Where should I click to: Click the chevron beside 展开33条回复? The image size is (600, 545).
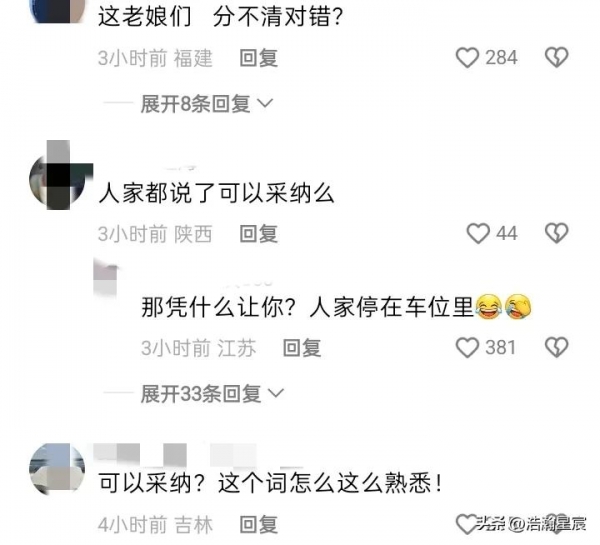click(276, 393)
